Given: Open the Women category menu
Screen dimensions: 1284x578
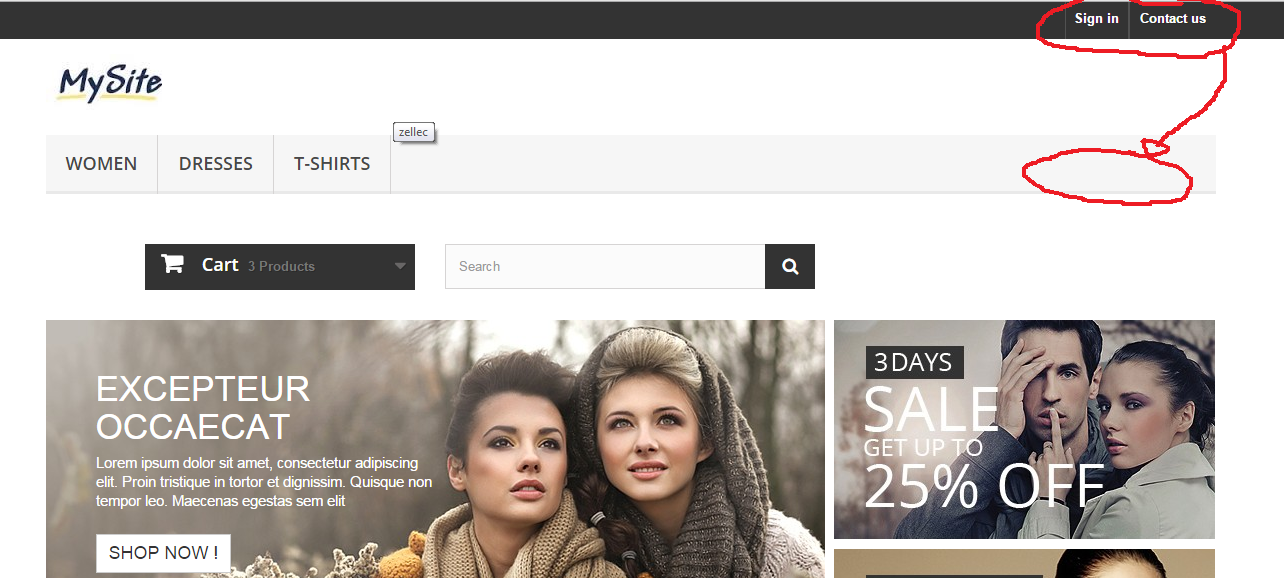Looking at the screenshot, I should [102, 164].
